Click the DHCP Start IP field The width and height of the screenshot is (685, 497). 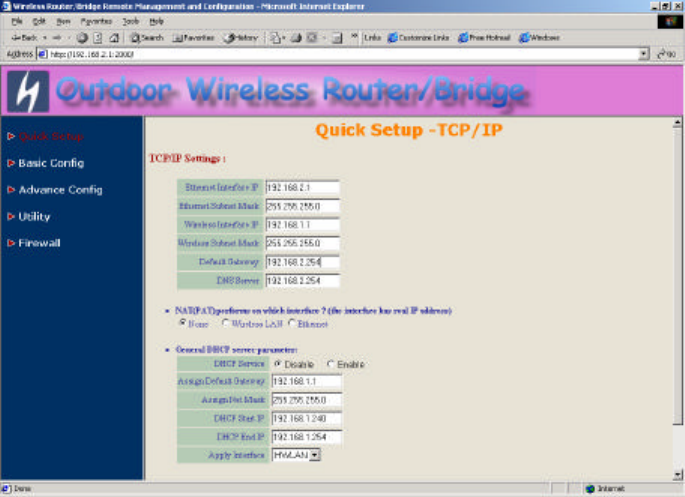(307, 418)
